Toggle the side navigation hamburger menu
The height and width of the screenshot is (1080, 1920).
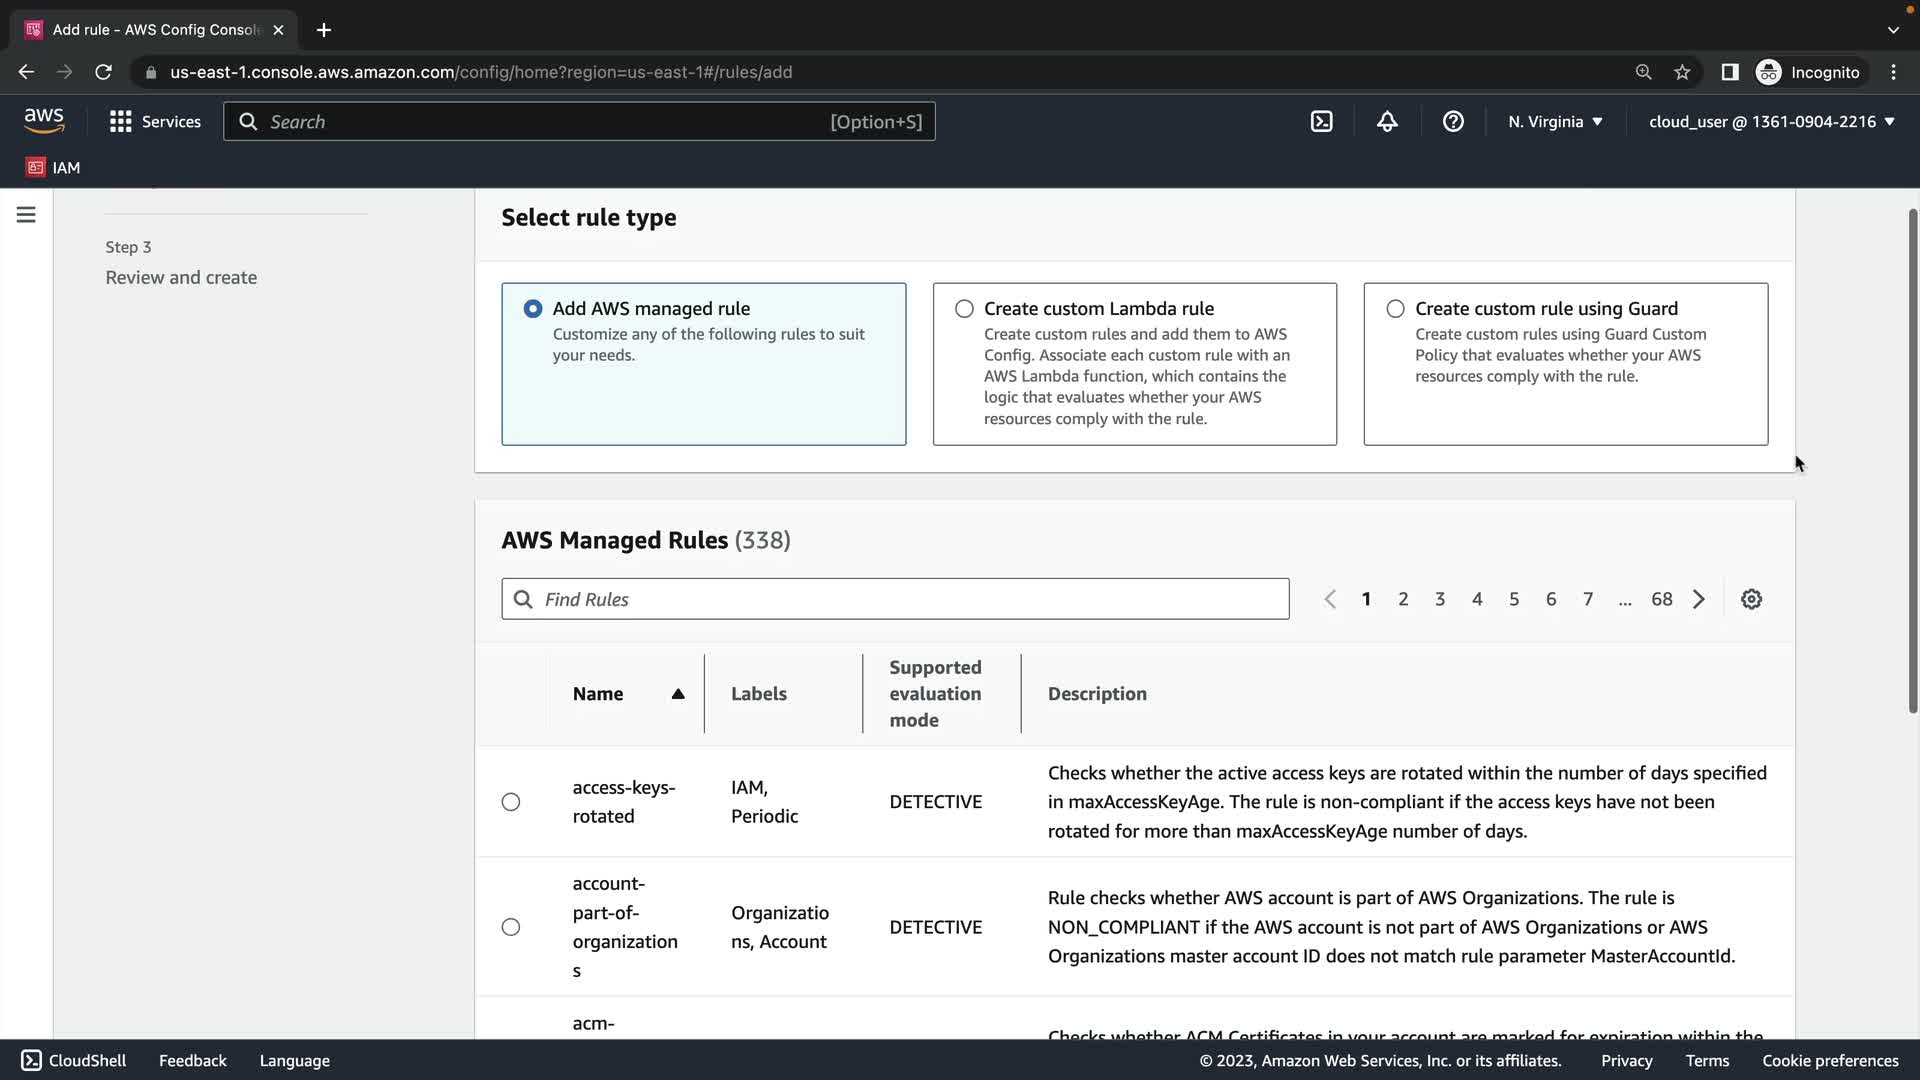(26, 215)
